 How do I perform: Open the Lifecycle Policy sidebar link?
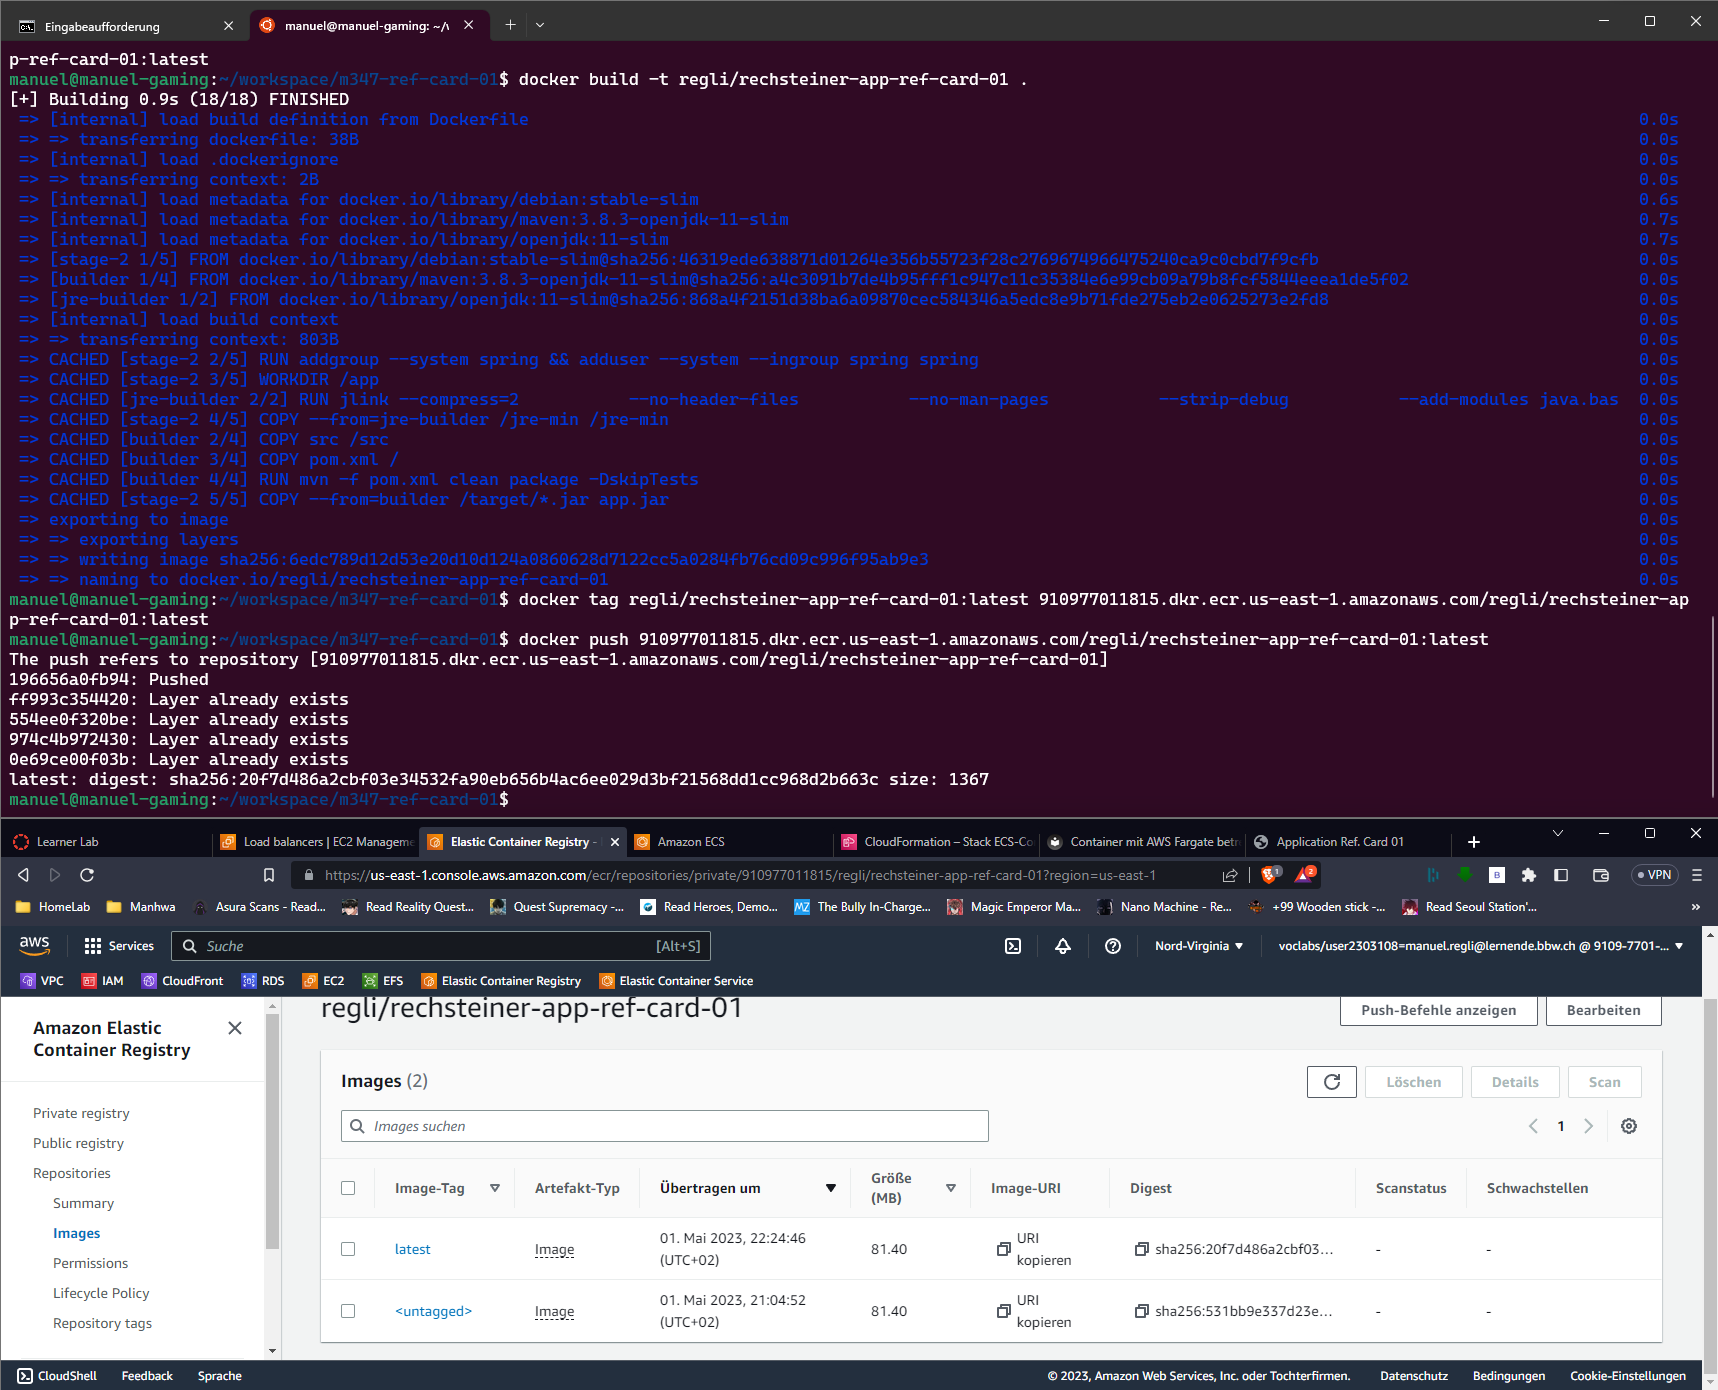(101, 1293)
